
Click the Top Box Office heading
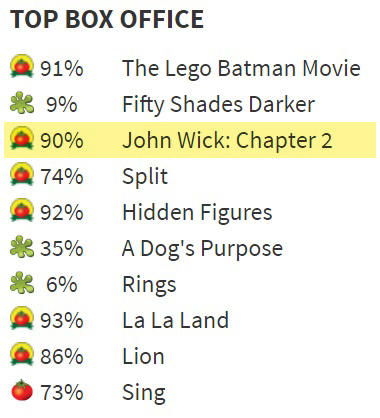(x=107, y=19)
